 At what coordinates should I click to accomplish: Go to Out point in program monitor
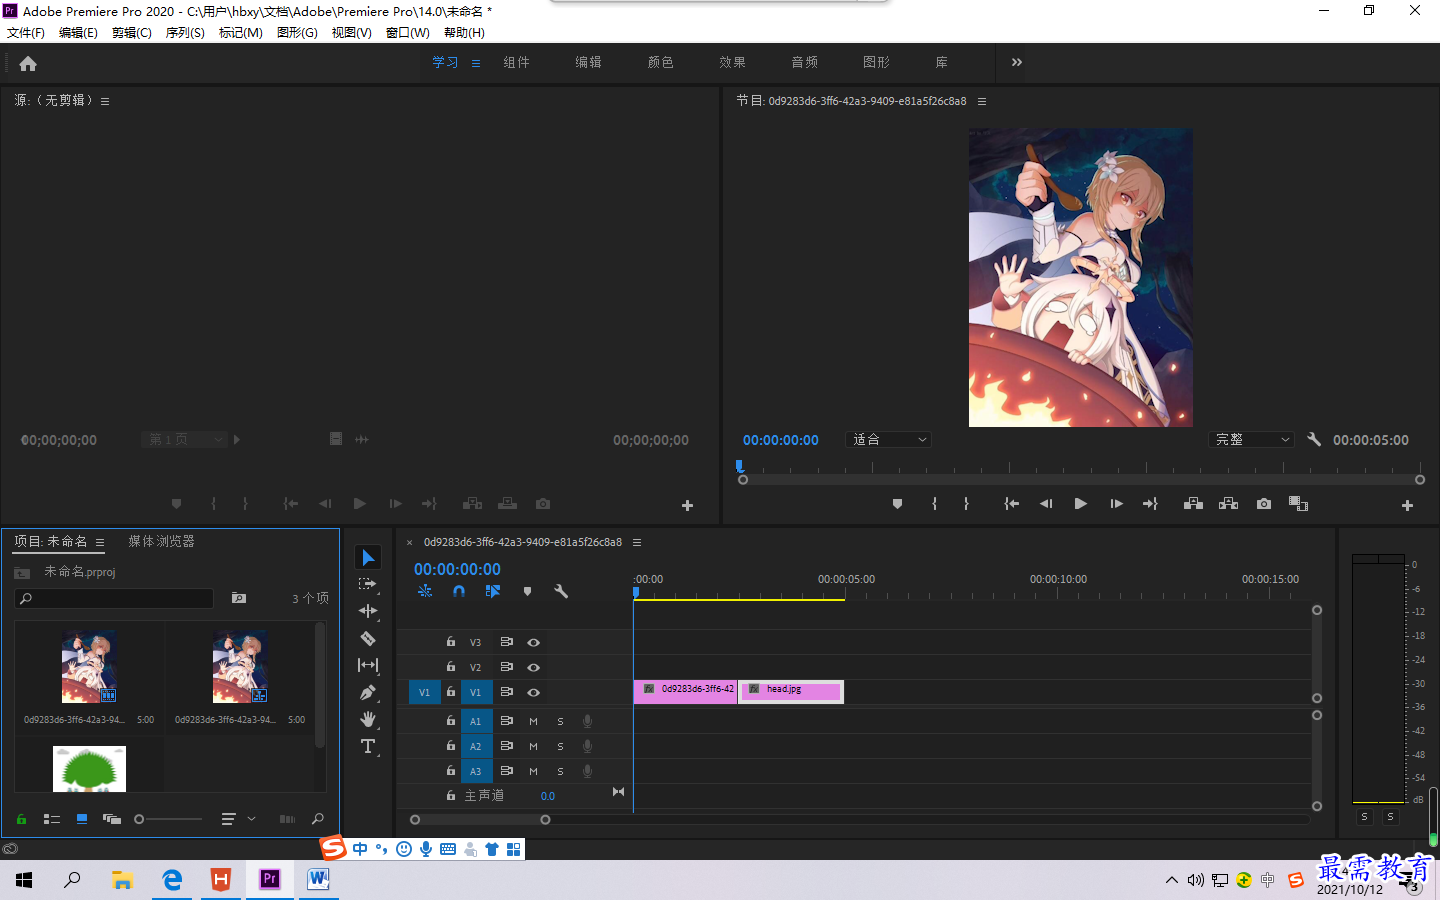(x=1150, y=504)
